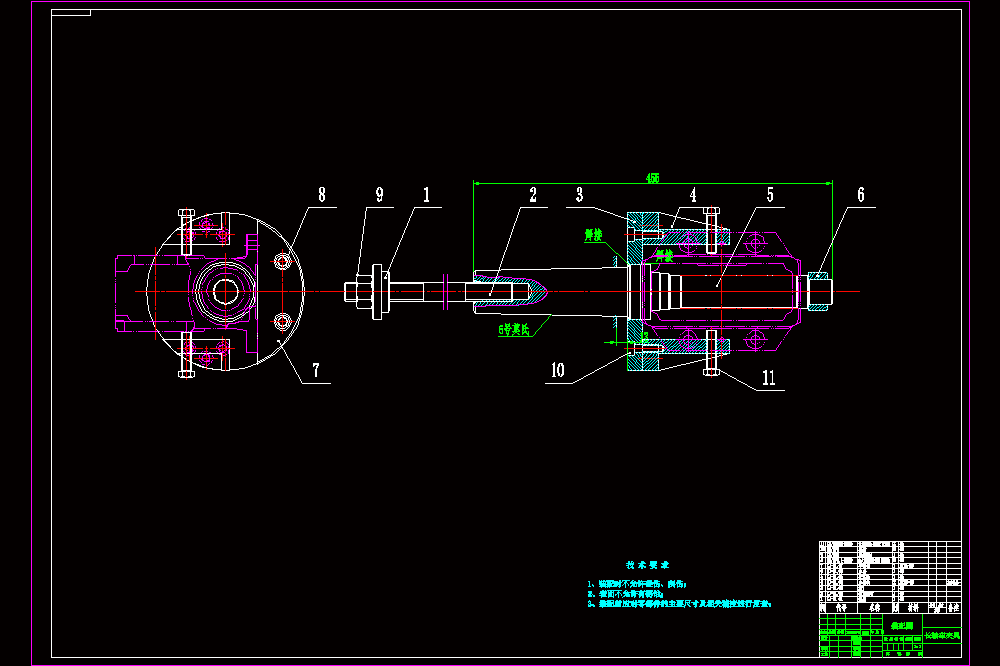Click part balloon number 11
The width and height of the screenshot is (1000, 666).
769,378
